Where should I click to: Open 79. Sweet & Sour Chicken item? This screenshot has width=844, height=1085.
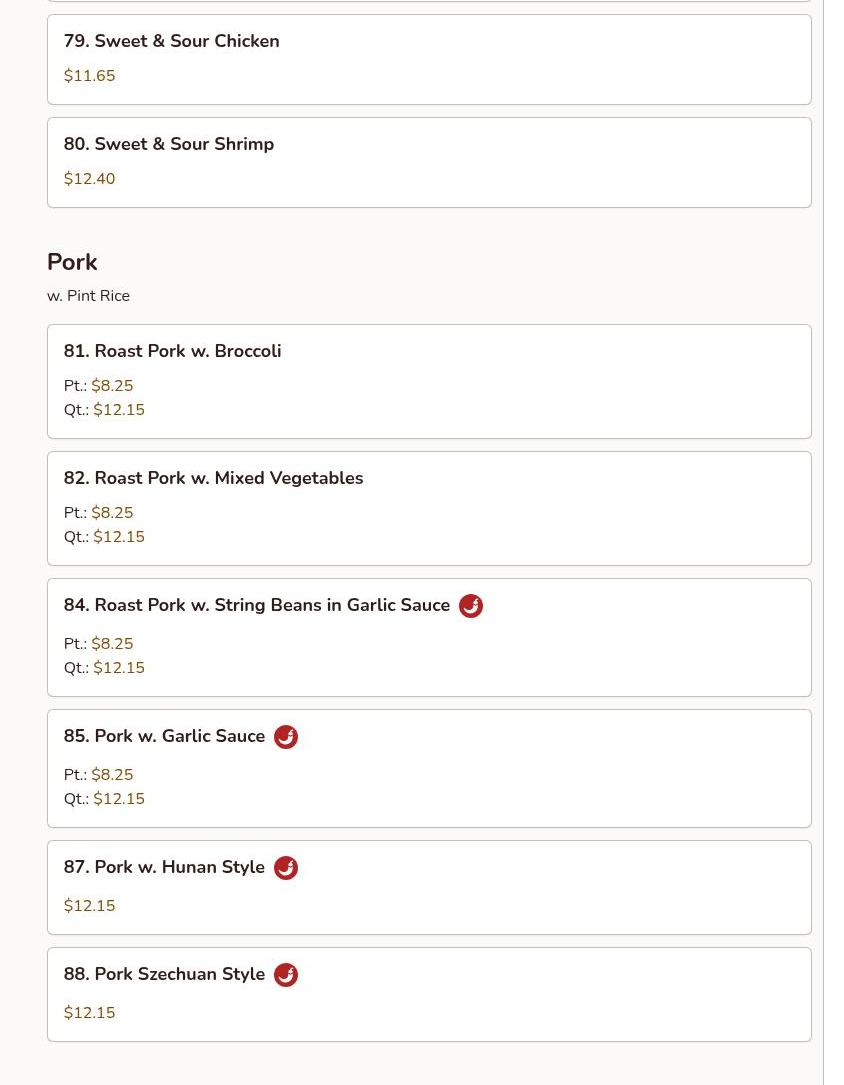(171, 41)
